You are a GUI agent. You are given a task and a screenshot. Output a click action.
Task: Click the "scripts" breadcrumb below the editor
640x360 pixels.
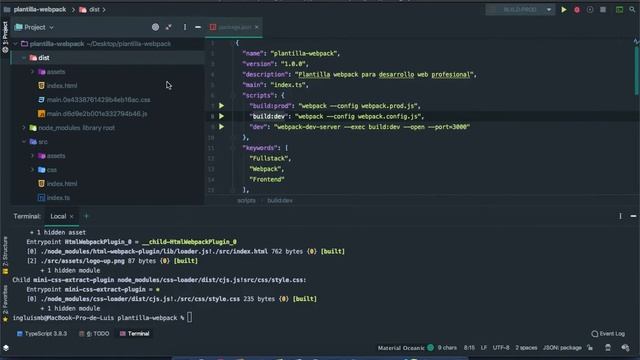(x=247, y=201)
